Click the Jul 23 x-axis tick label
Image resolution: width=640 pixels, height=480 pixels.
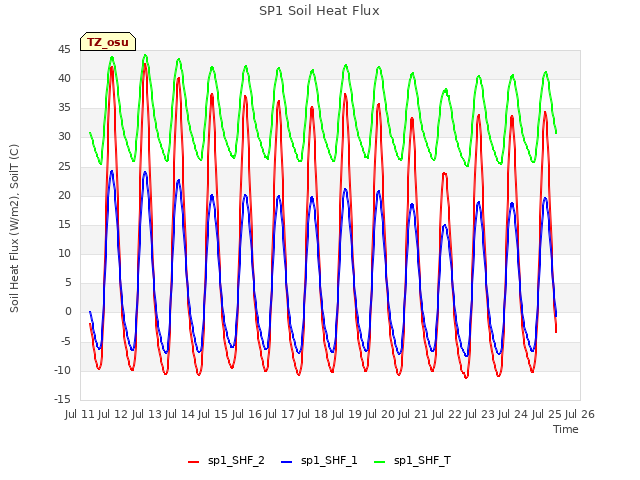click(480, 414)
